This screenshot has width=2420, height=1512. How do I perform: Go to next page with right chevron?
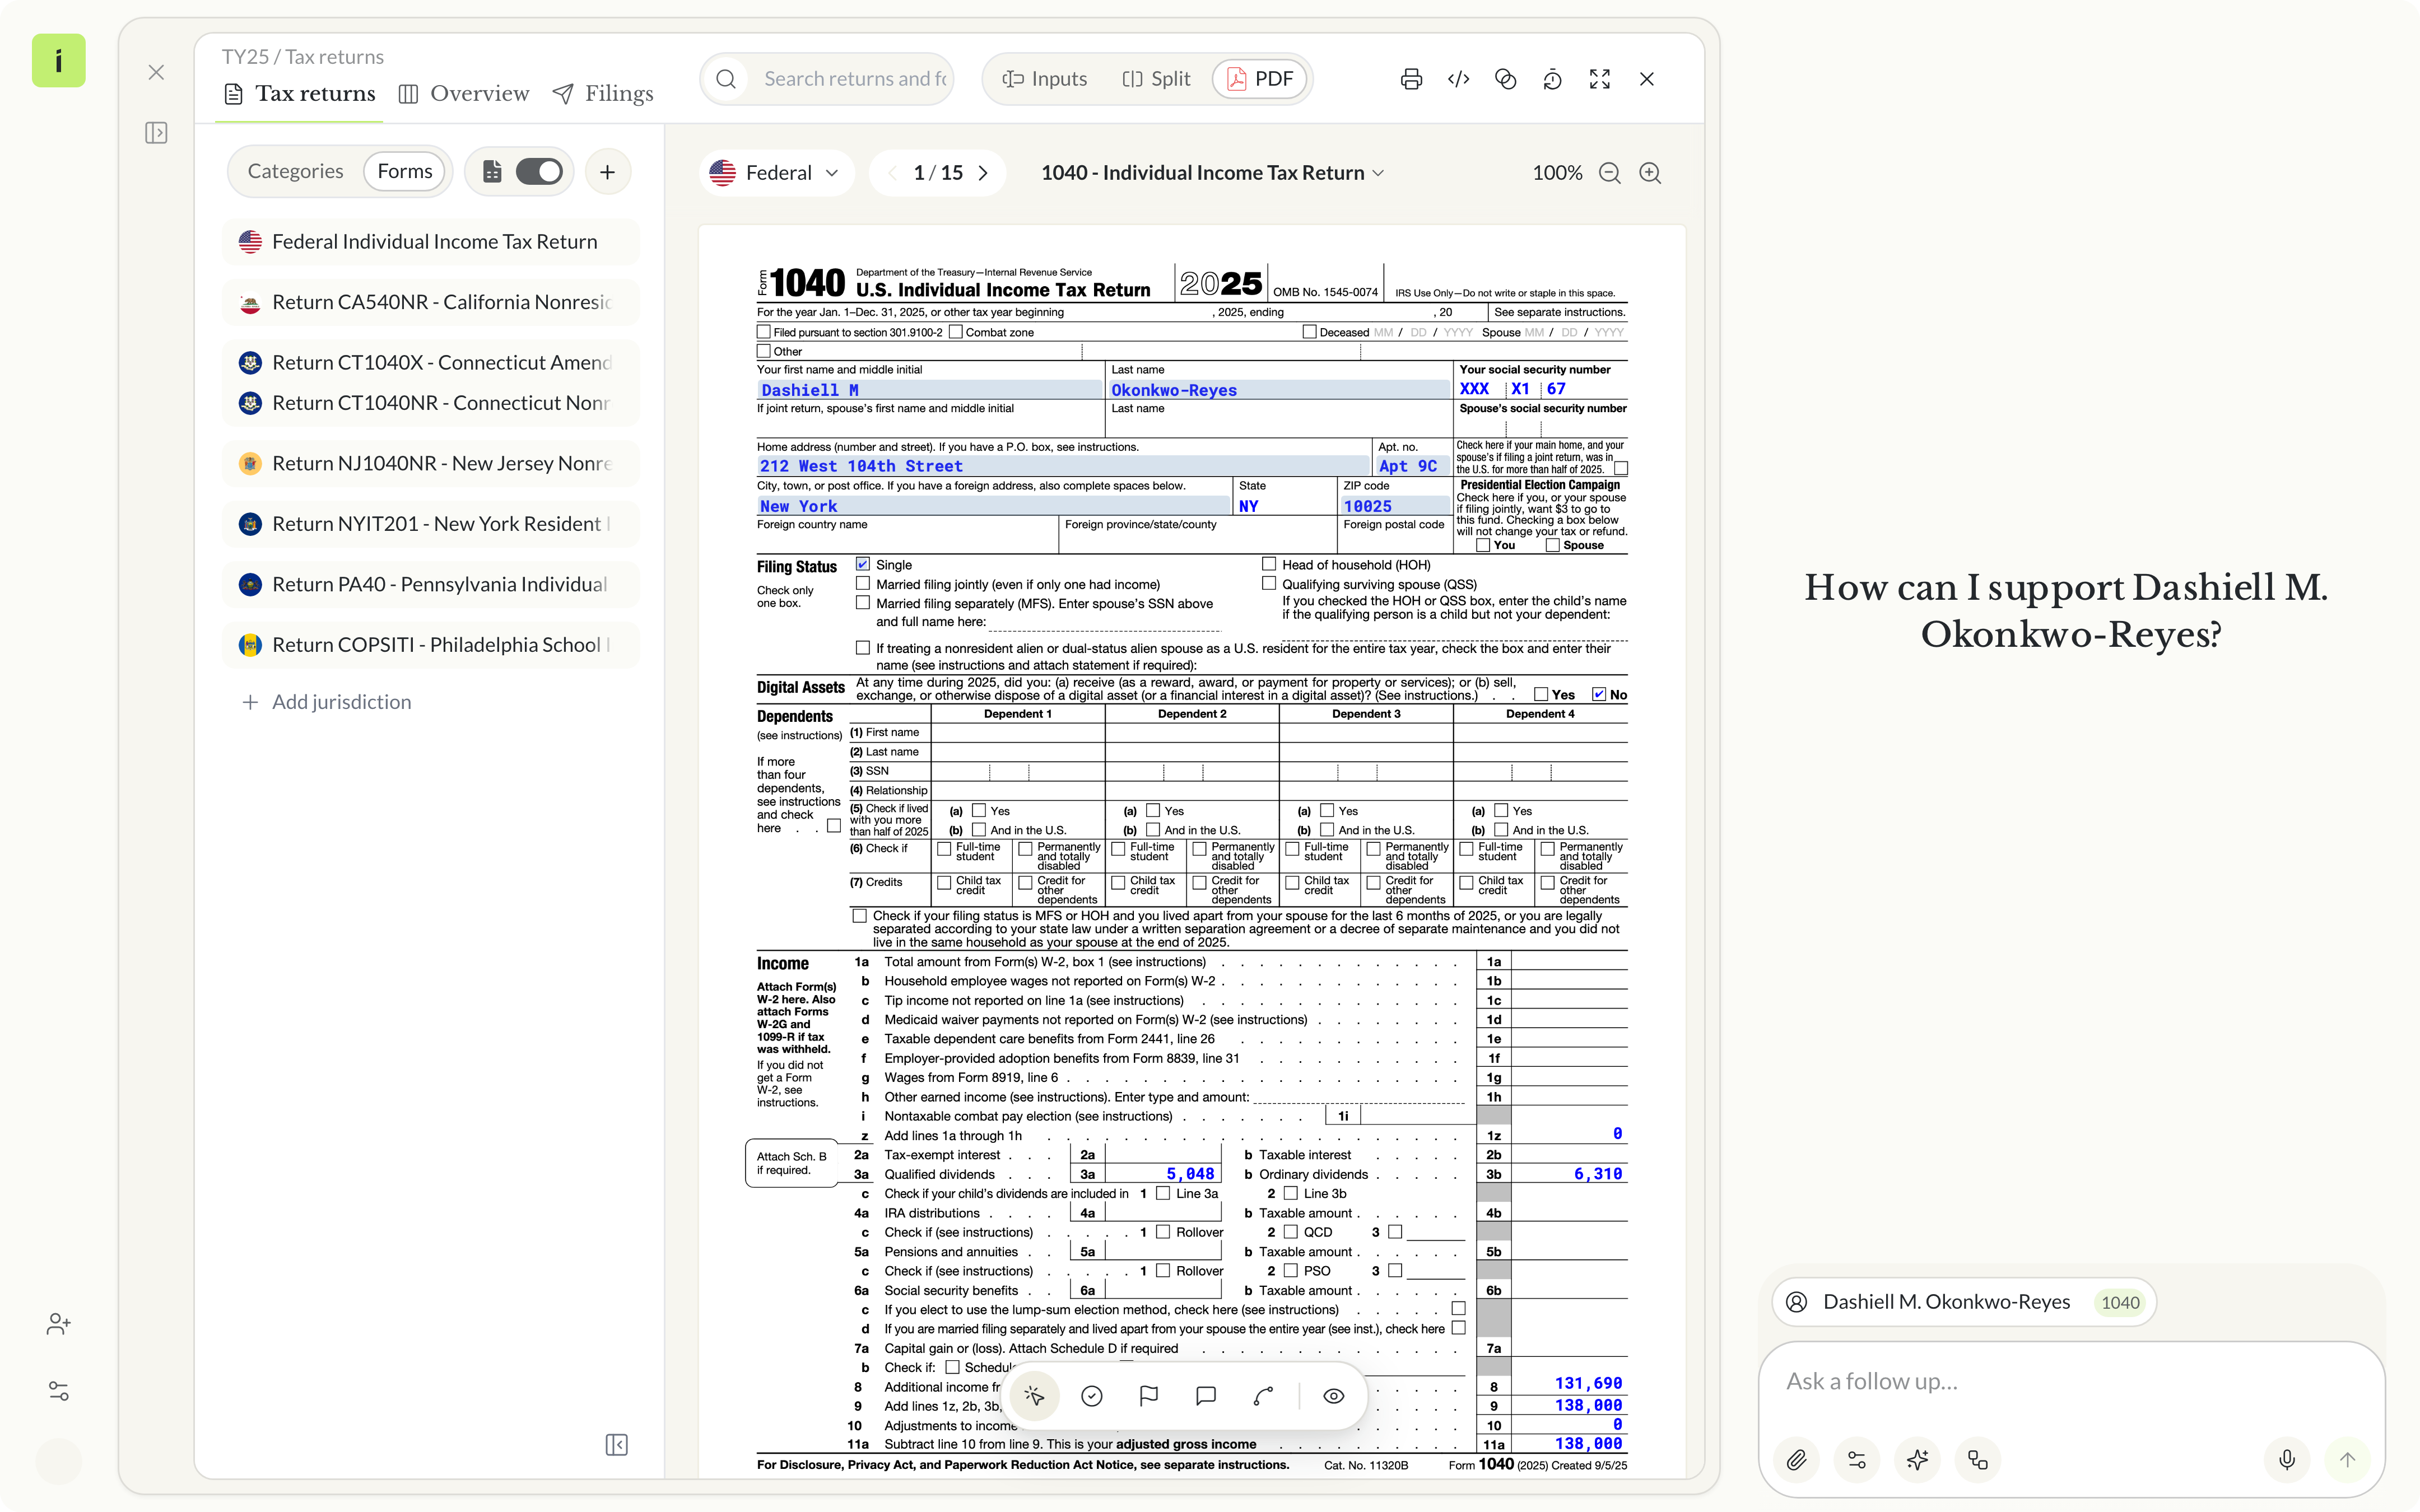coord(983,173)
